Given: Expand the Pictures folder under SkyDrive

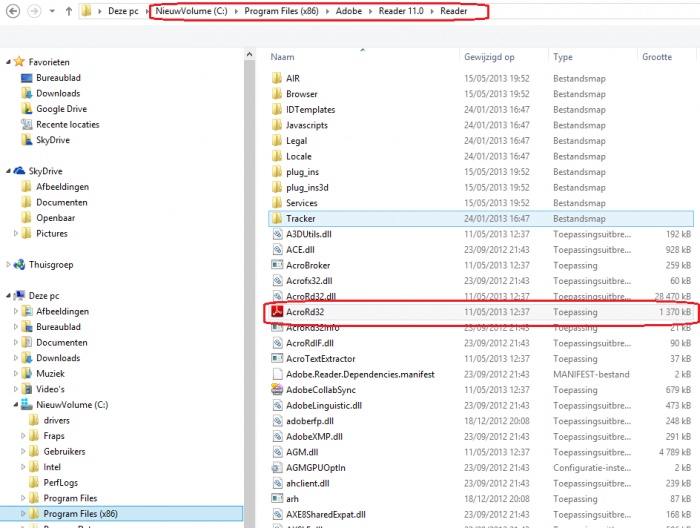Looking at the screenshot, I should [16, 233].
